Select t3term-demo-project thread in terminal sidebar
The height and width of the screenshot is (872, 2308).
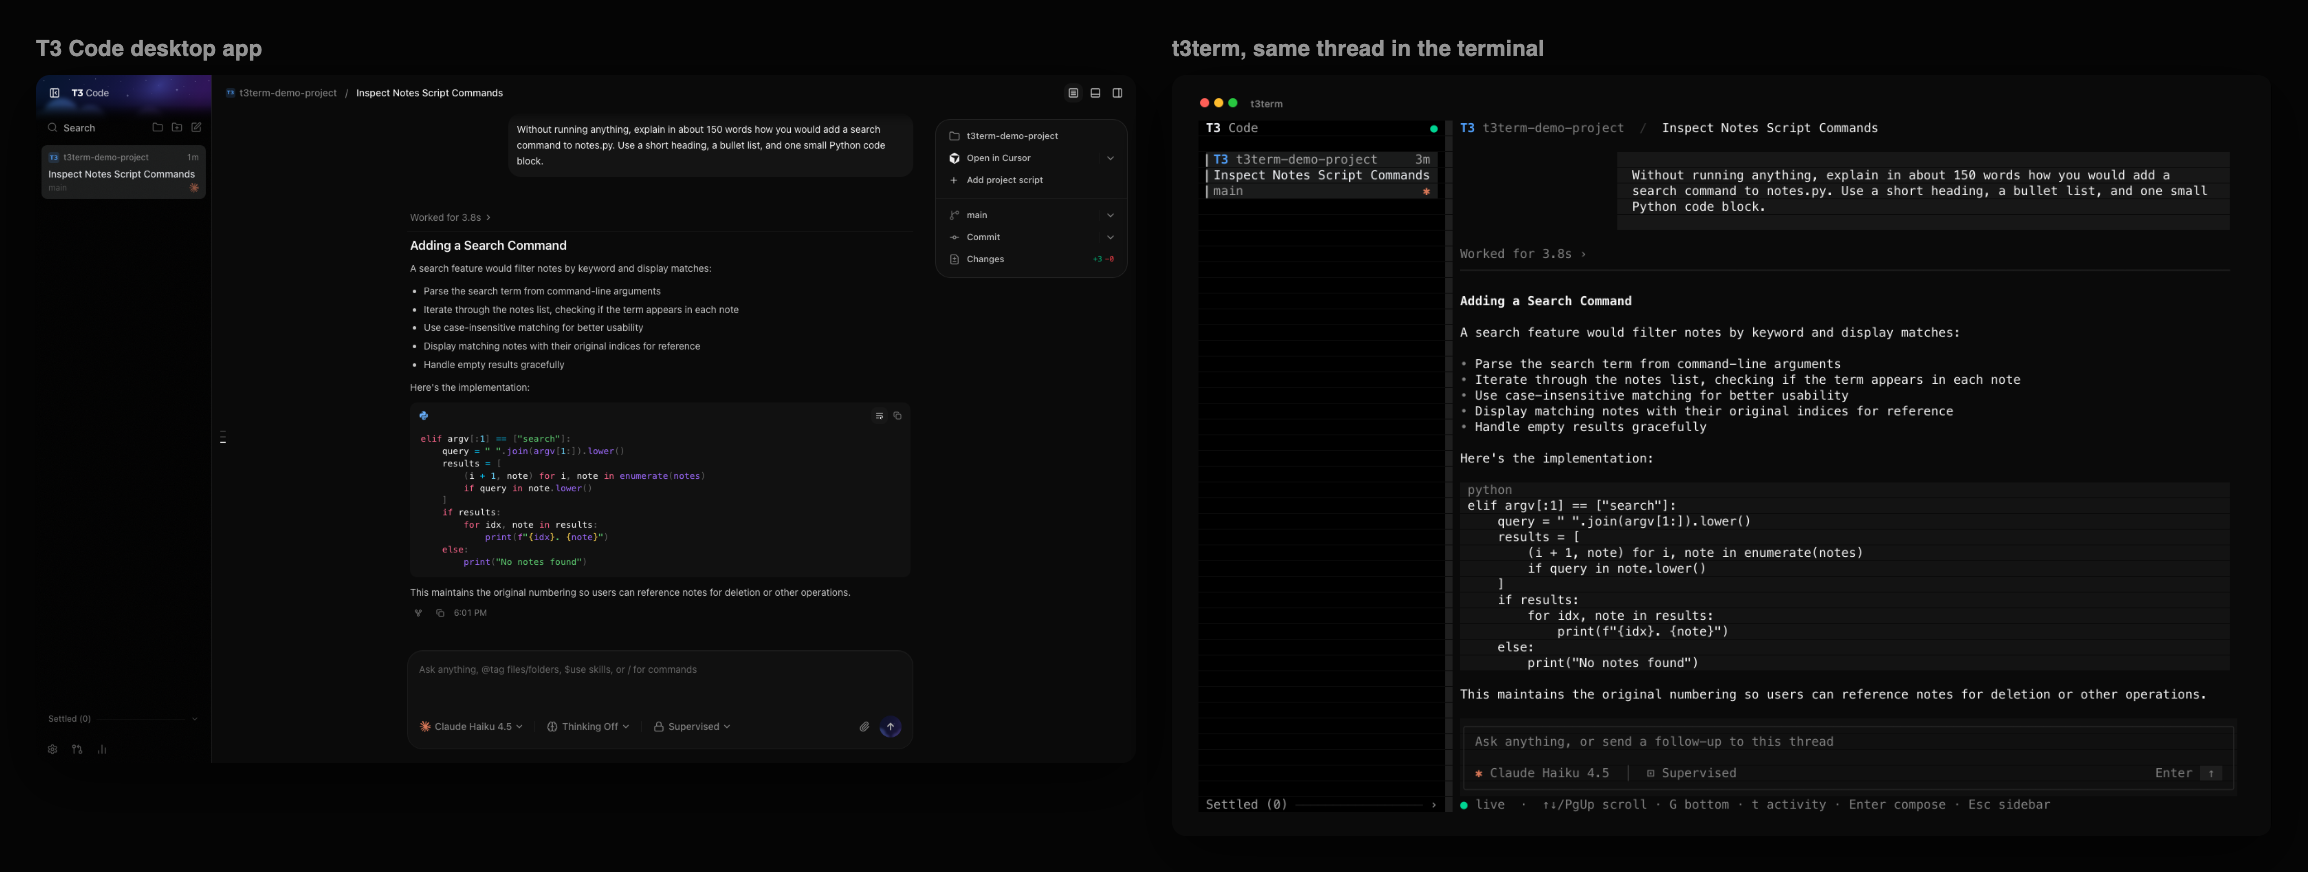[1321, 175]
